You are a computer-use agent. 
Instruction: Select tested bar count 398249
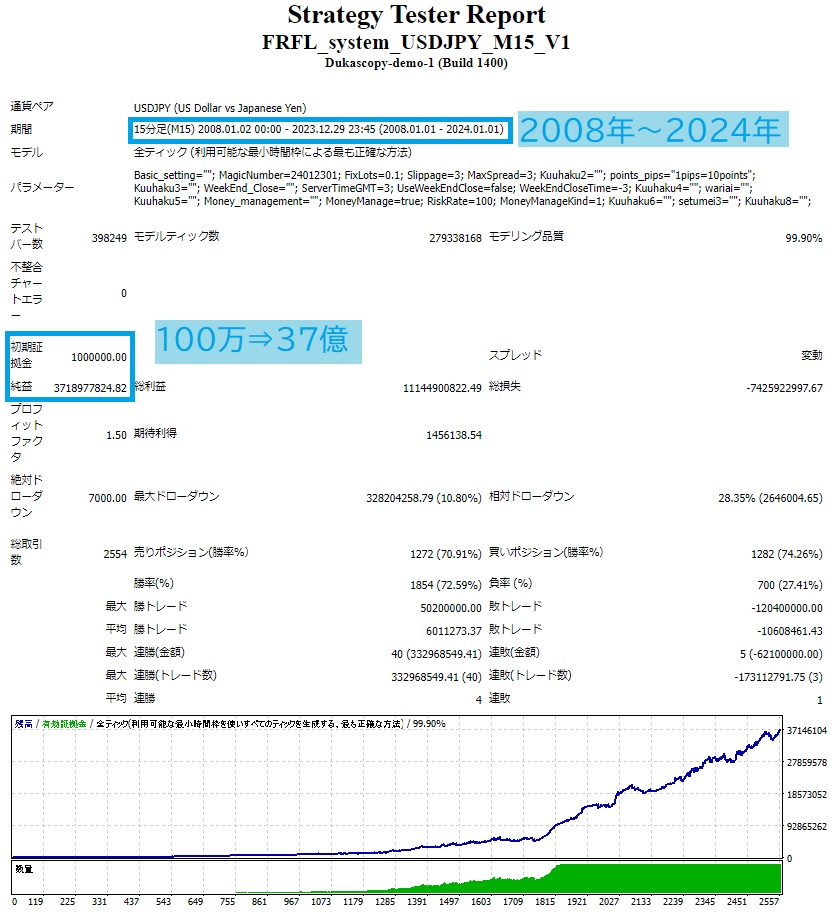[x=109, y=238]
